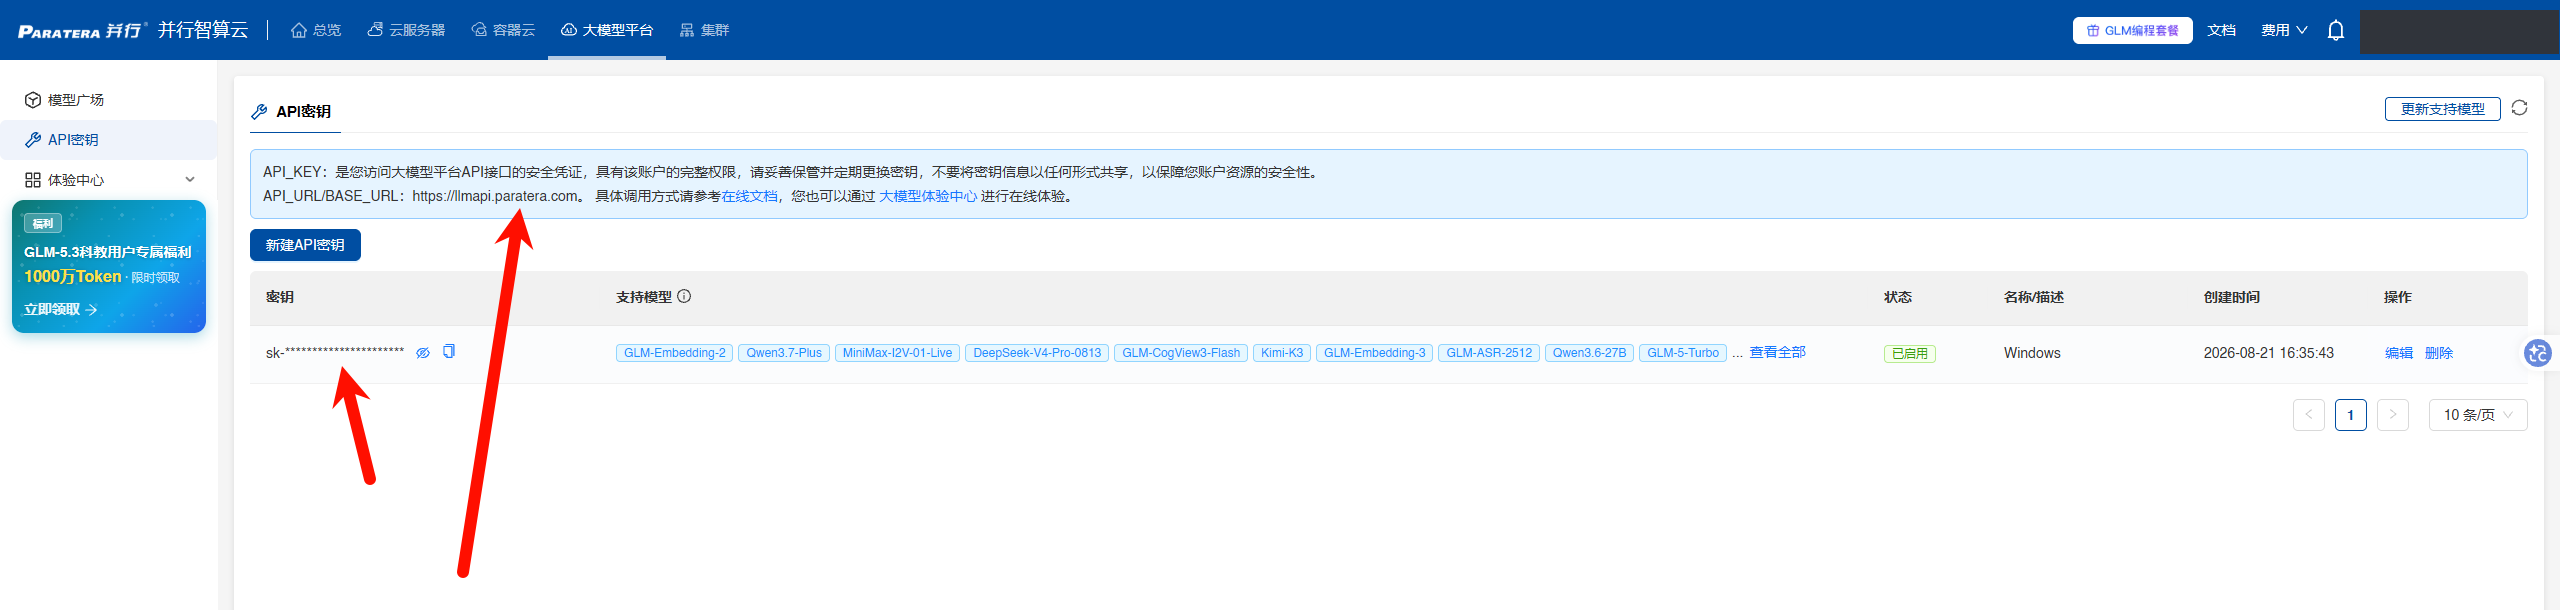Click the Windows key name cell
The width and height of the screenshot is (2560, 610).
tap(2032, 353)
